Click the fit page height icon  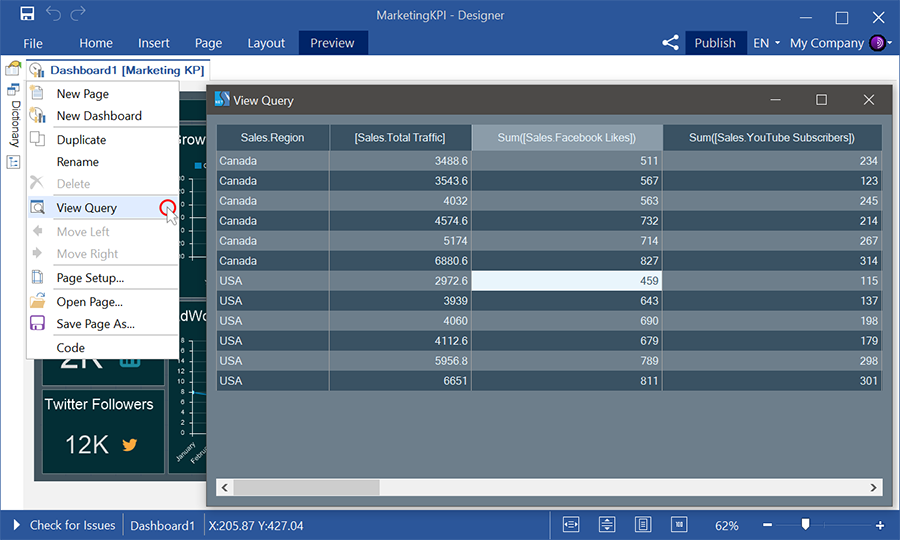click(x=607, y=525)
